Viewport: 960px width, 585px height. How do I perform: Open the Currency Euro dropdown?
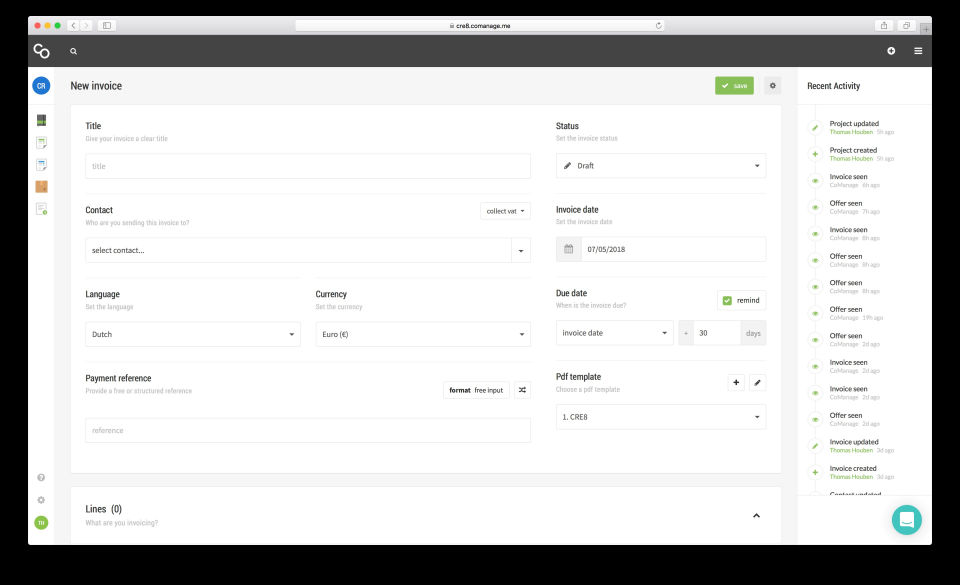point(423,334)
